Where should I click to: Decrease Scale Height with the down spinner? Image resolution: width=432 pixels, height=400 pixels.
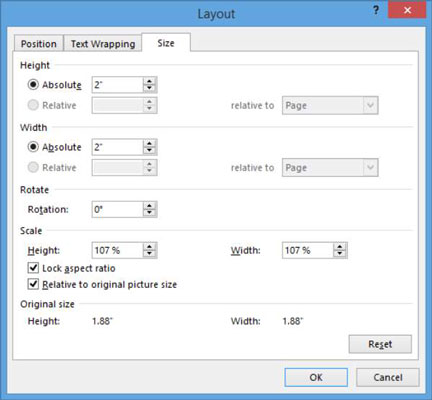tap(149, 254)
